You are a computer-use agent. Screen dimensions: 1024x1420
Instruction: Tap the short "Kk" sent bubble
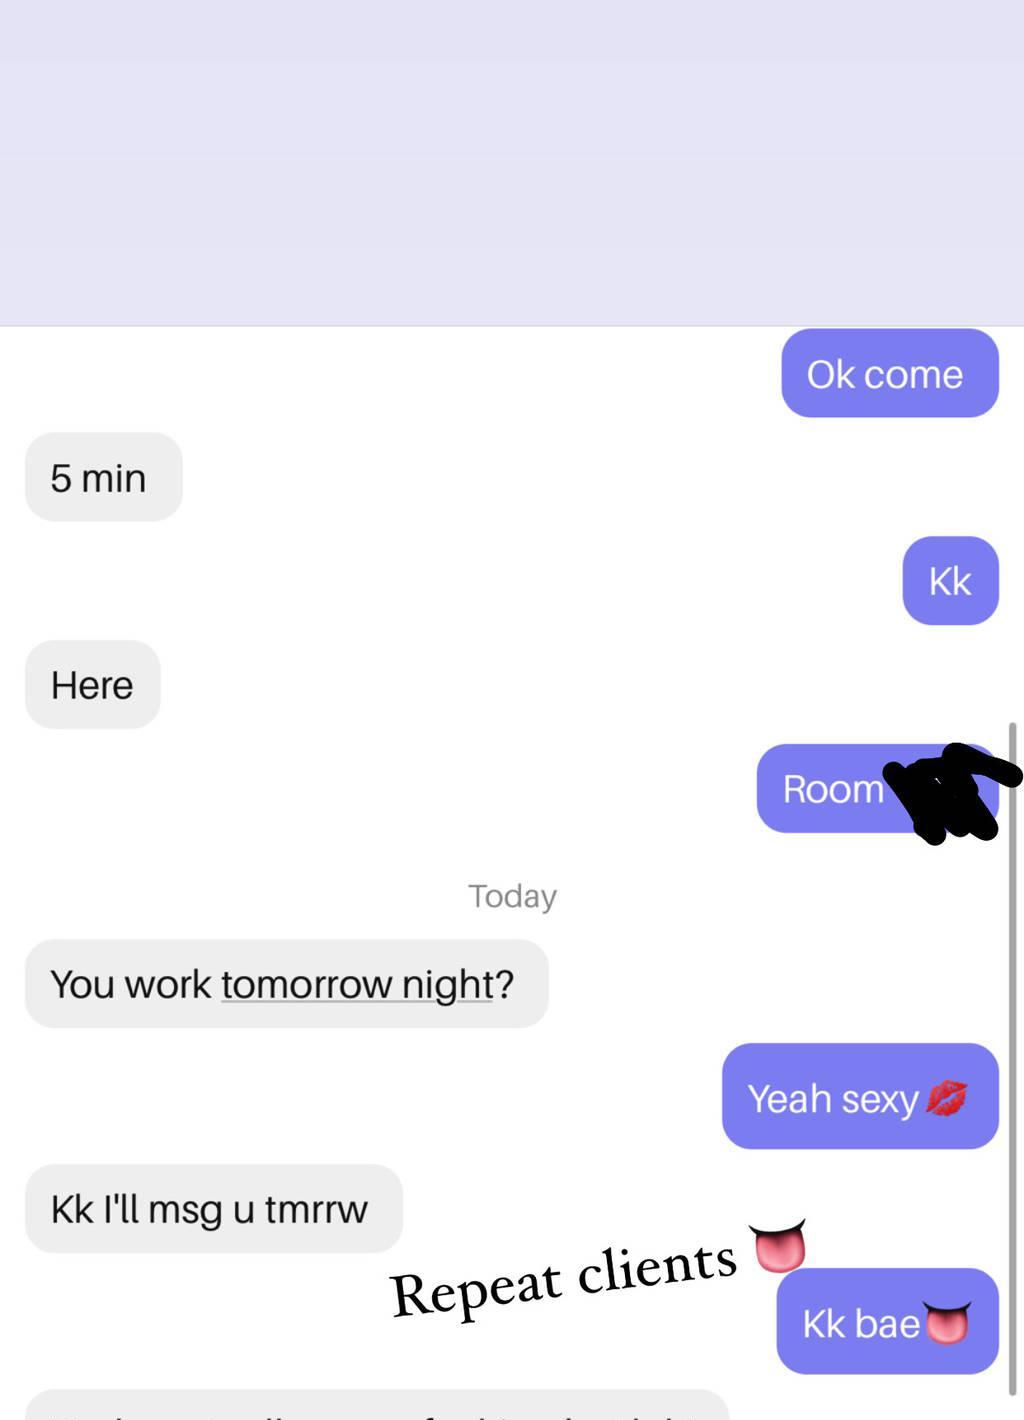tap(950, 581)
